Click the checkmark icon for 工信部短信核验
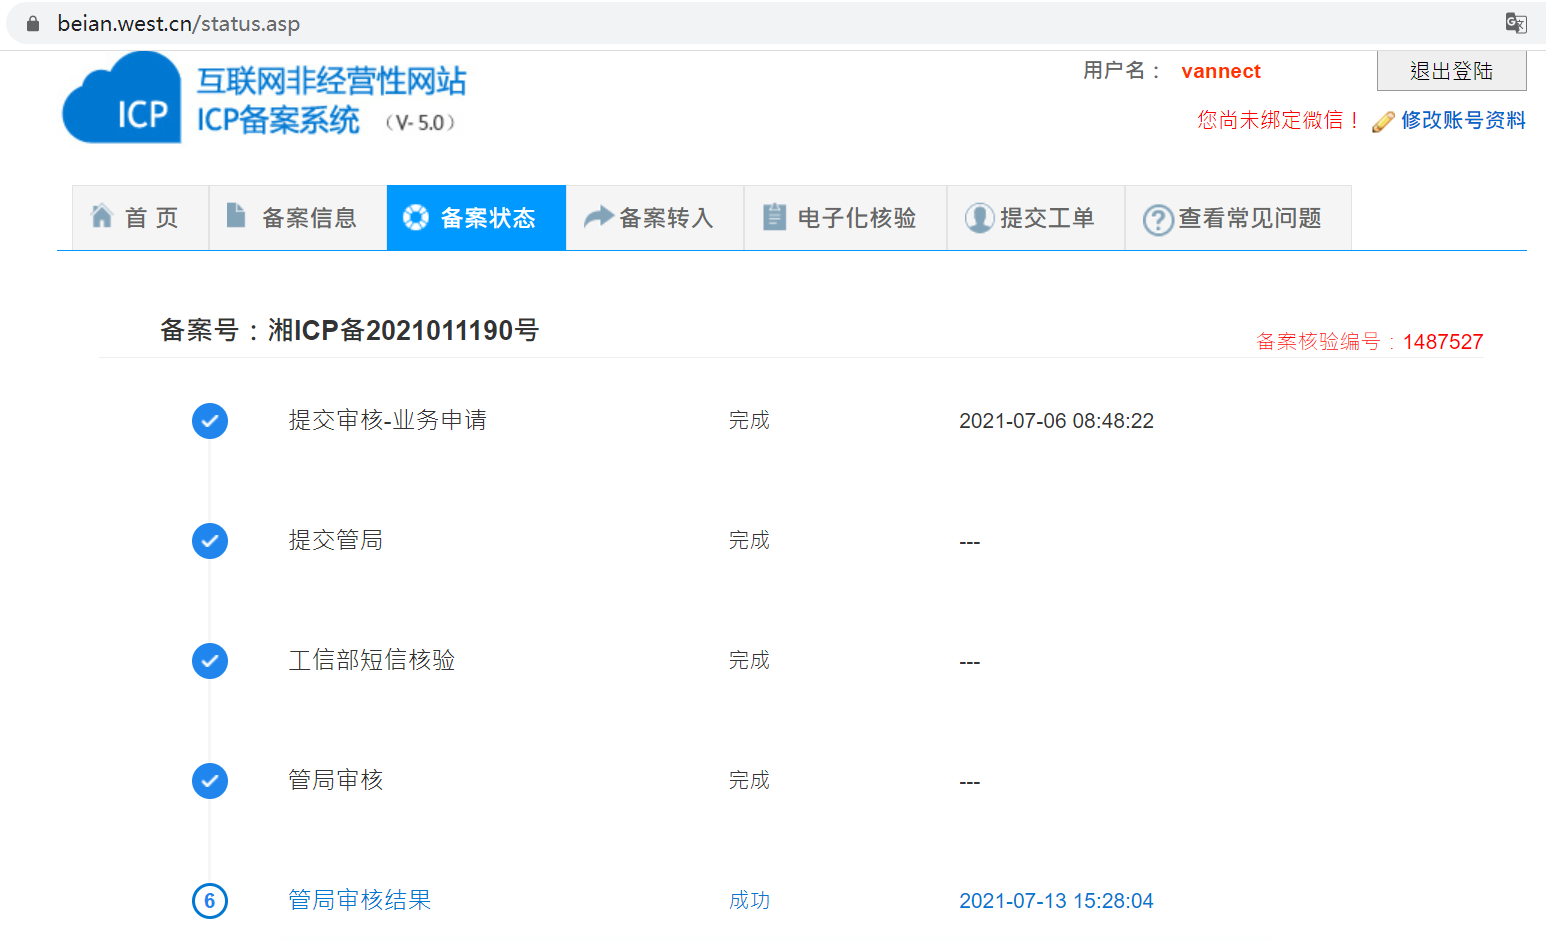This screenshot has width=1546, height=941. (210, 661)
